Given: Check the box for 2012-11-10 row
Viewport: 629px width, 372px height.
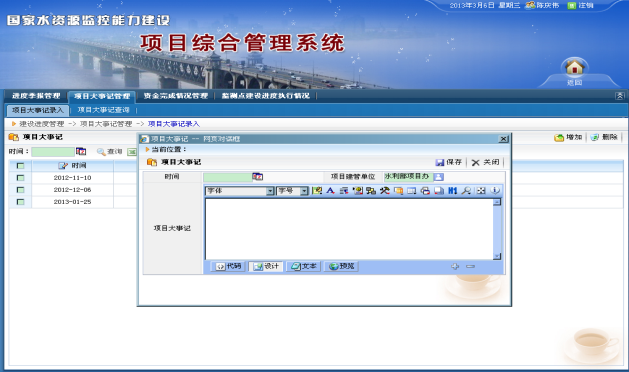Looking at the screenshot, I should (20, 177).
